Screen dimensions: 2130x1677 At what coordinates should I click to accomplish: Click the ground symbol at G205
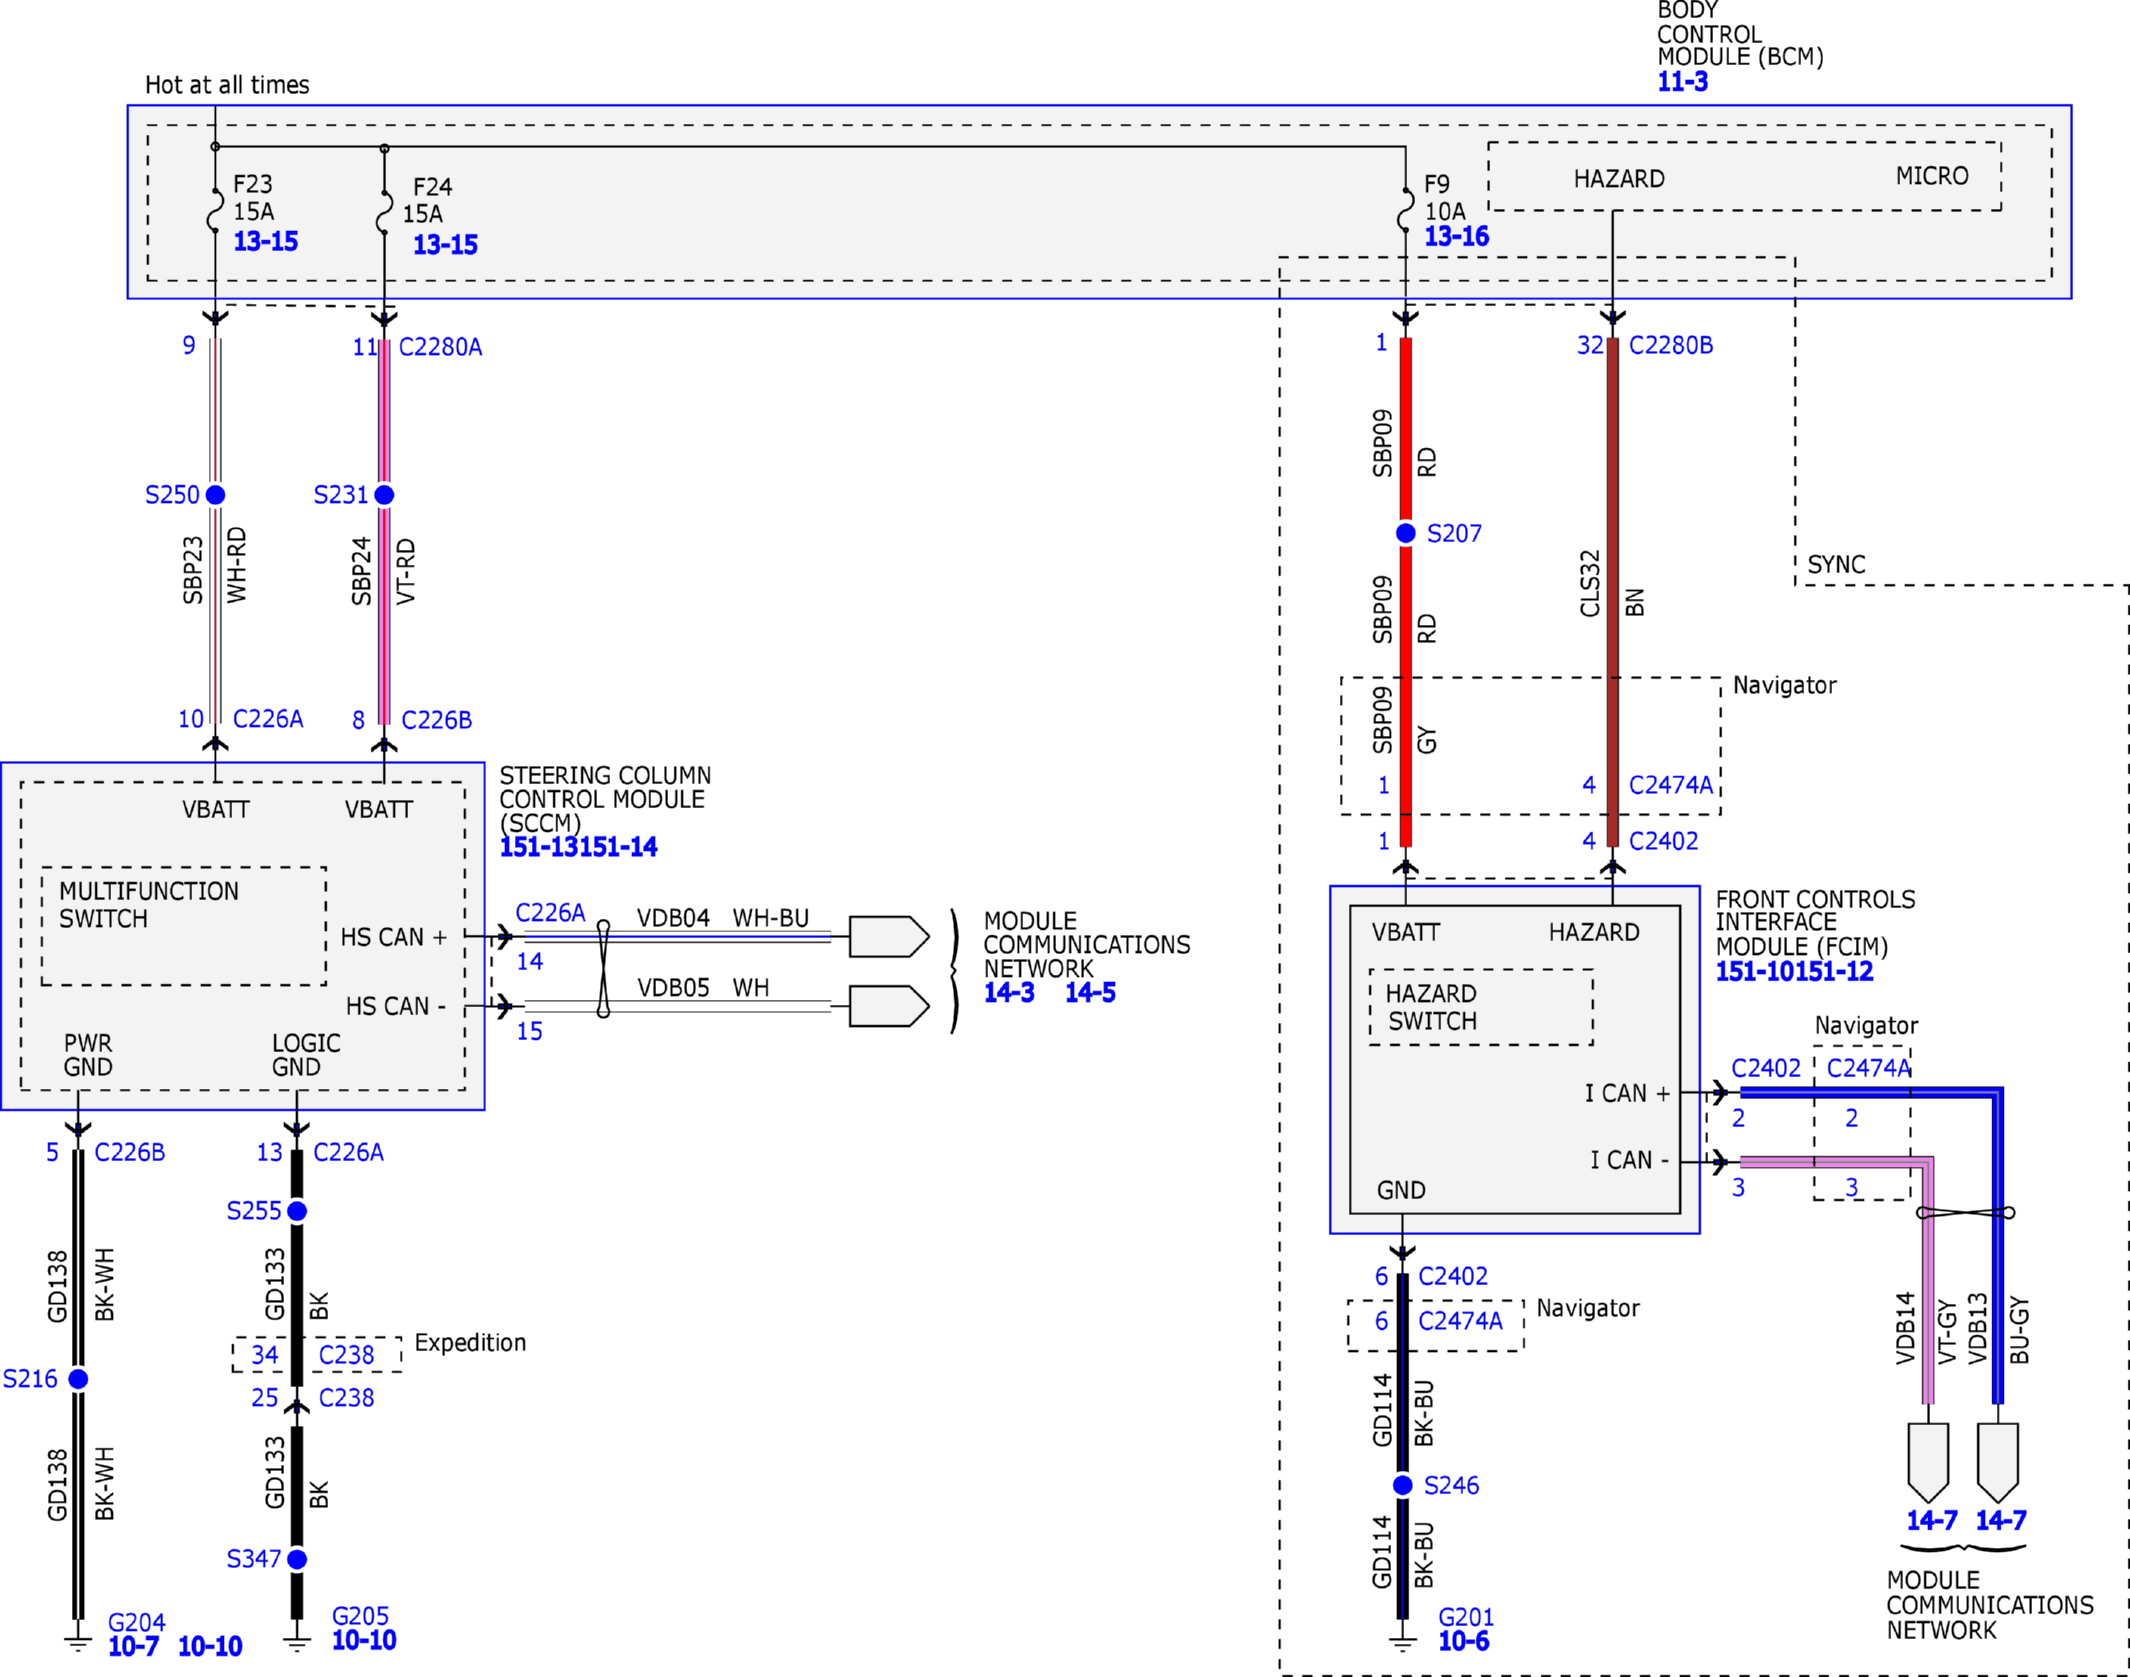click(x=296, y=1645)
